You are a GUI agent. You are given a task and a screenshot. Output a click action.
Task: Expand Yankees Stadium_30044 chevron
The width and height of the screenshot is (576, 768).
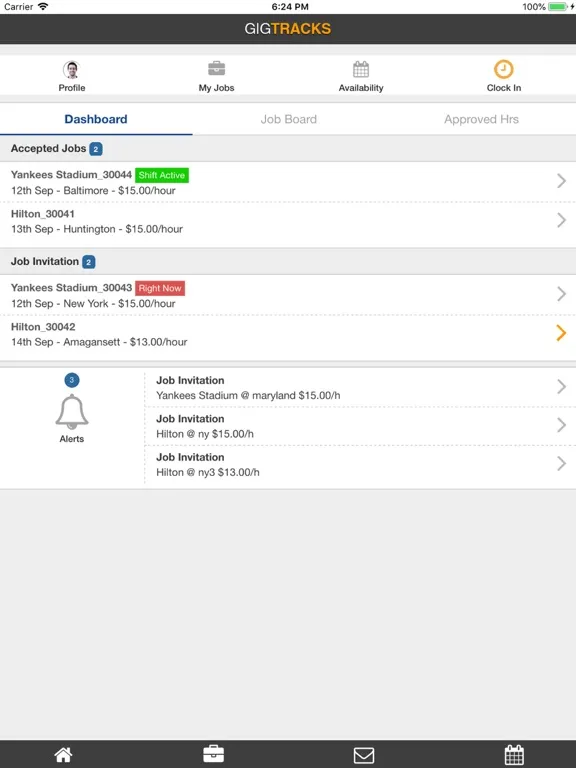click(x=561, y=181)
